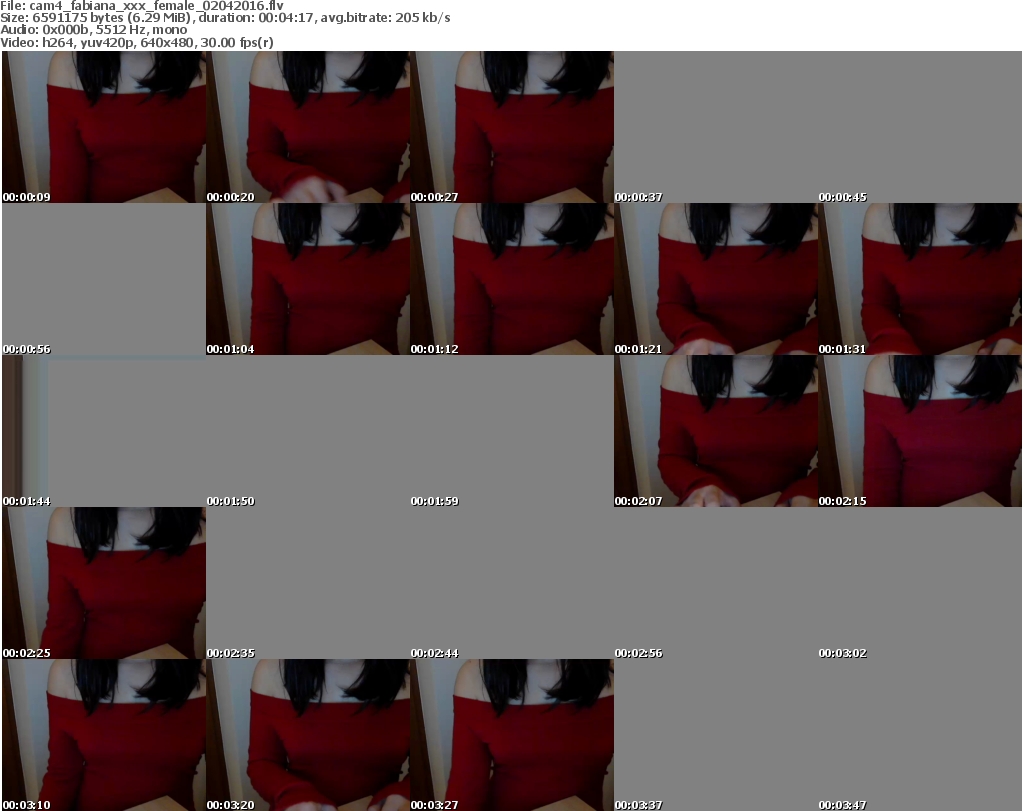
Task: Select the partly gray frame at 00:01:44
Action: pos(104,431)
